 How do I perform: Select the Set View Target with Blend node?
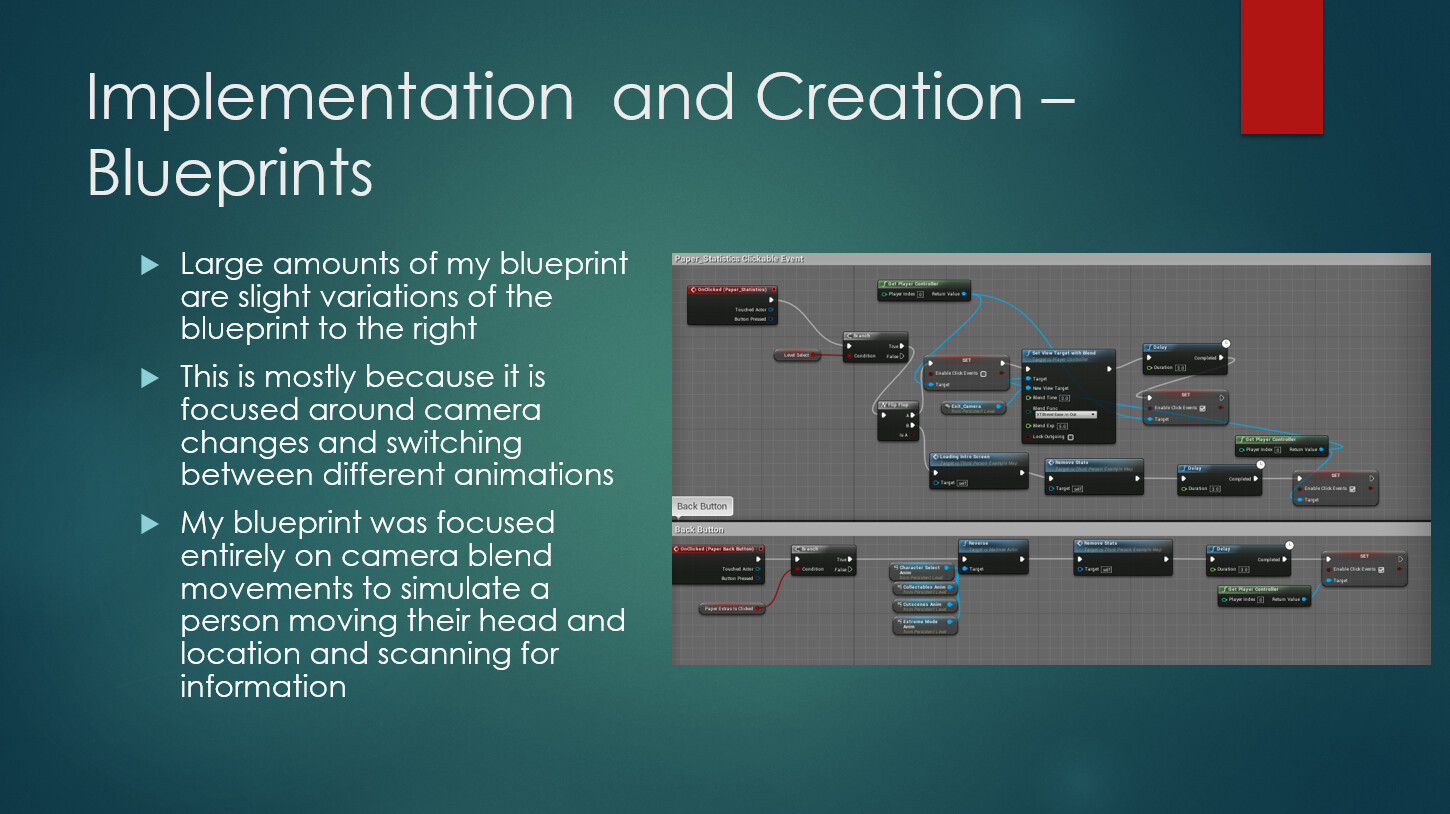(x=1065, y=355)
